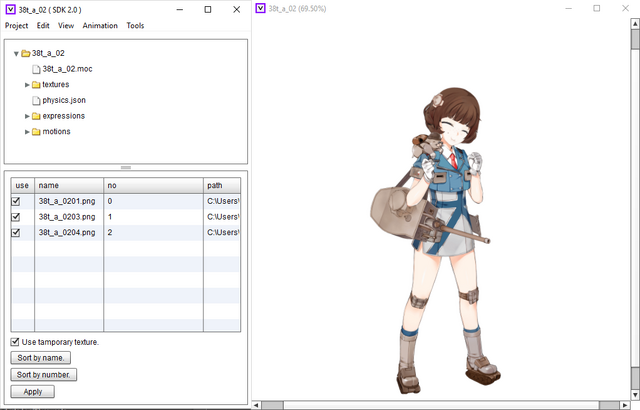Select the textures folder label
The height and width of the screenshot is (410, 640).
click(x=56, y=84)
